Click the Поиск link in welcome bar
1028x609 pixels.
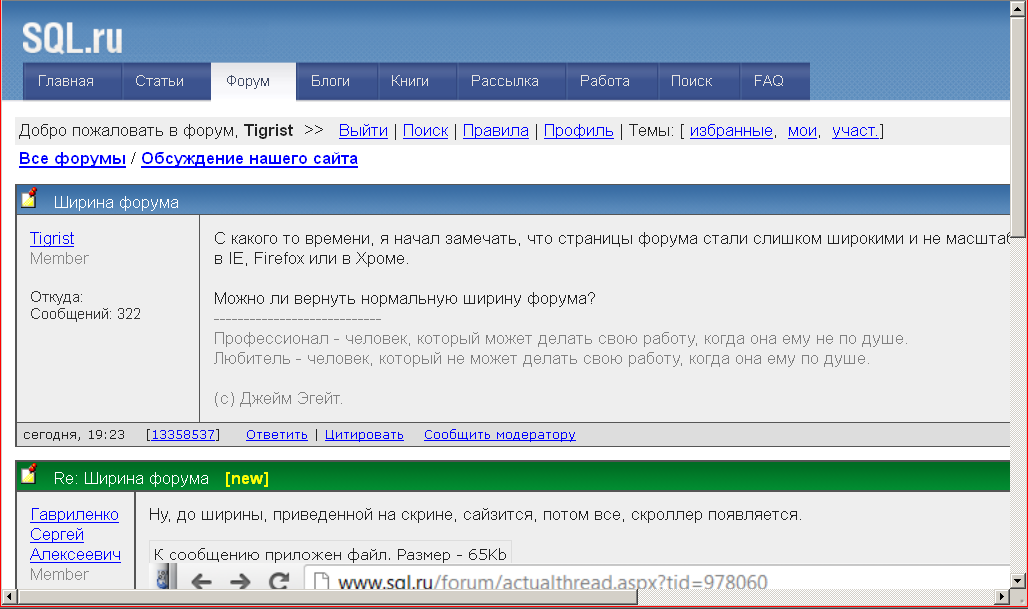pos(425,131)
